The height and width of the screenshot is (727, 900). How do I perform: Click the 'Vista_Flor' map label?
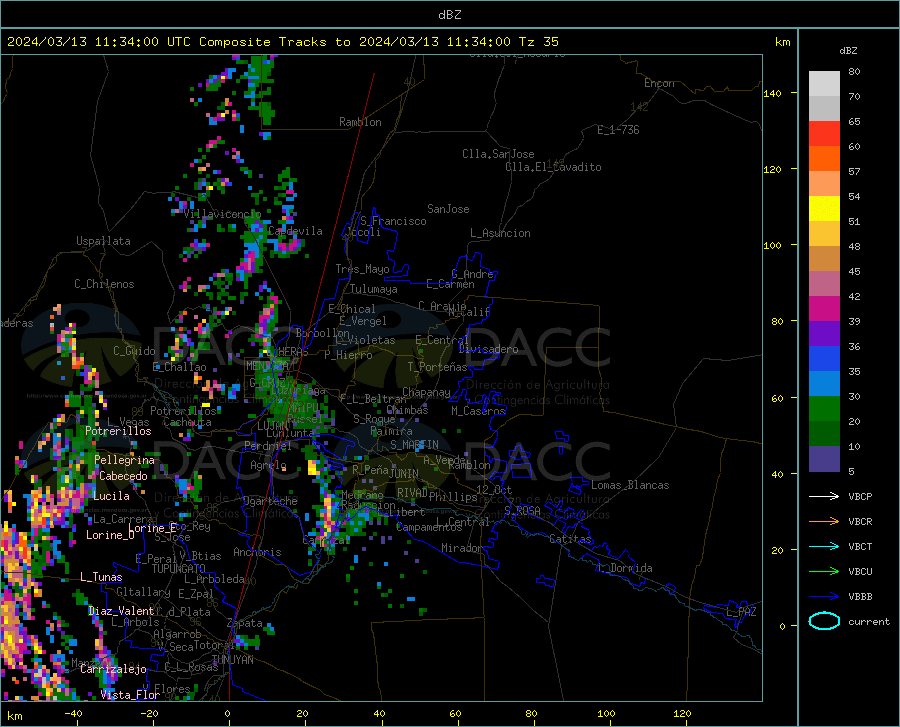coord(130,695)
